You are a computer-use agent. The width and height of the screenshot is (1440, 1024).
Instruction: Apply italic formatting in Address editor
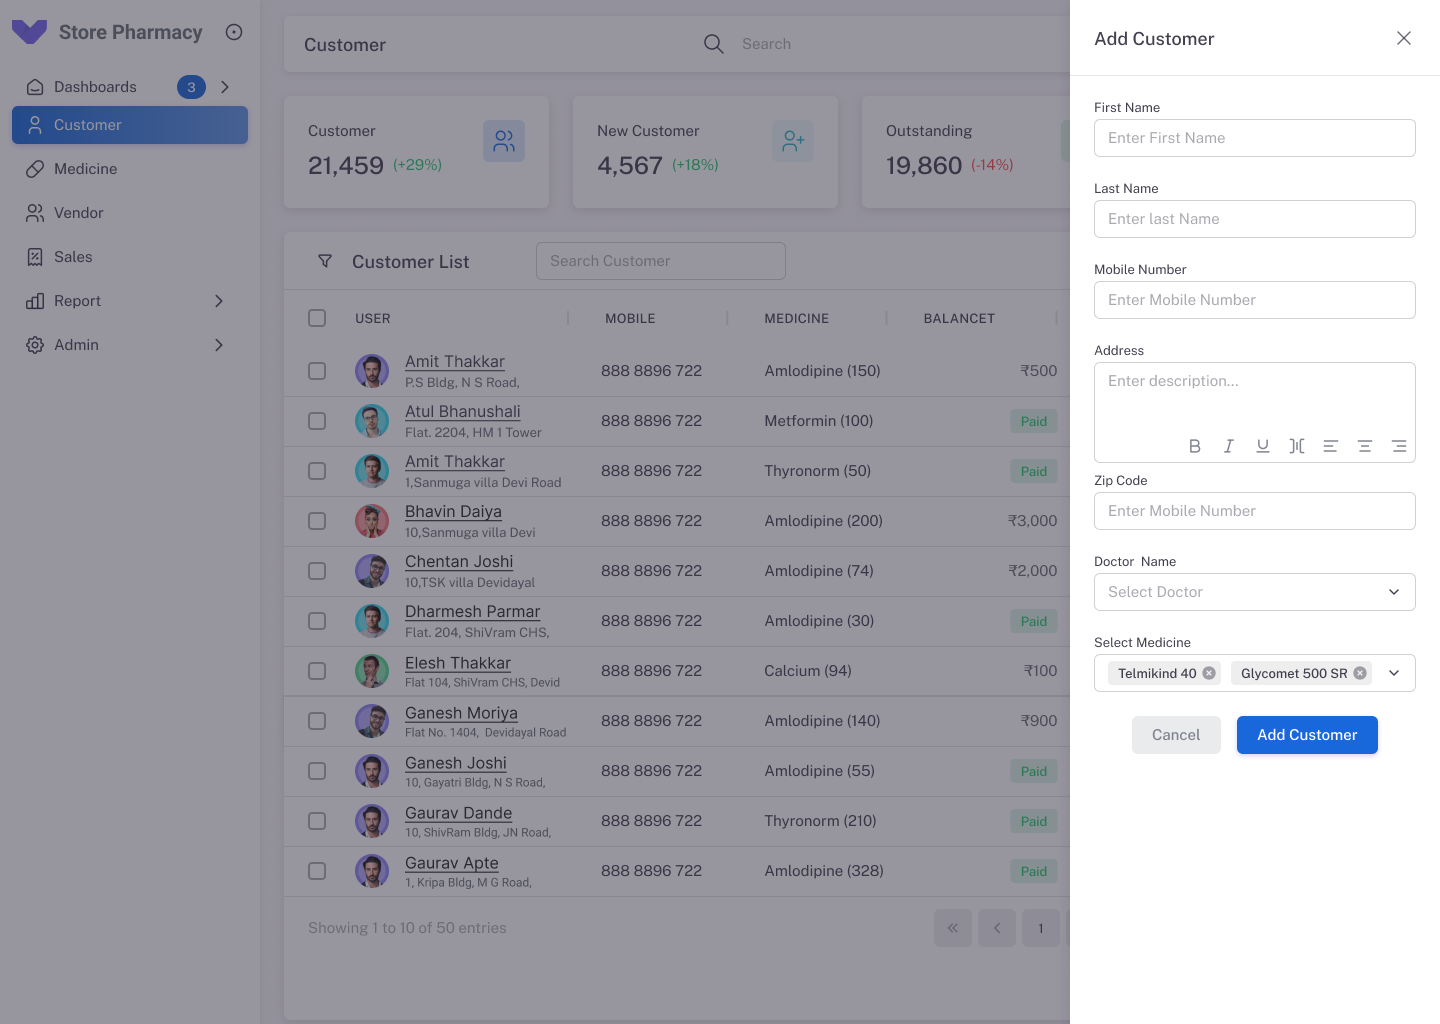click(1228, 446)
